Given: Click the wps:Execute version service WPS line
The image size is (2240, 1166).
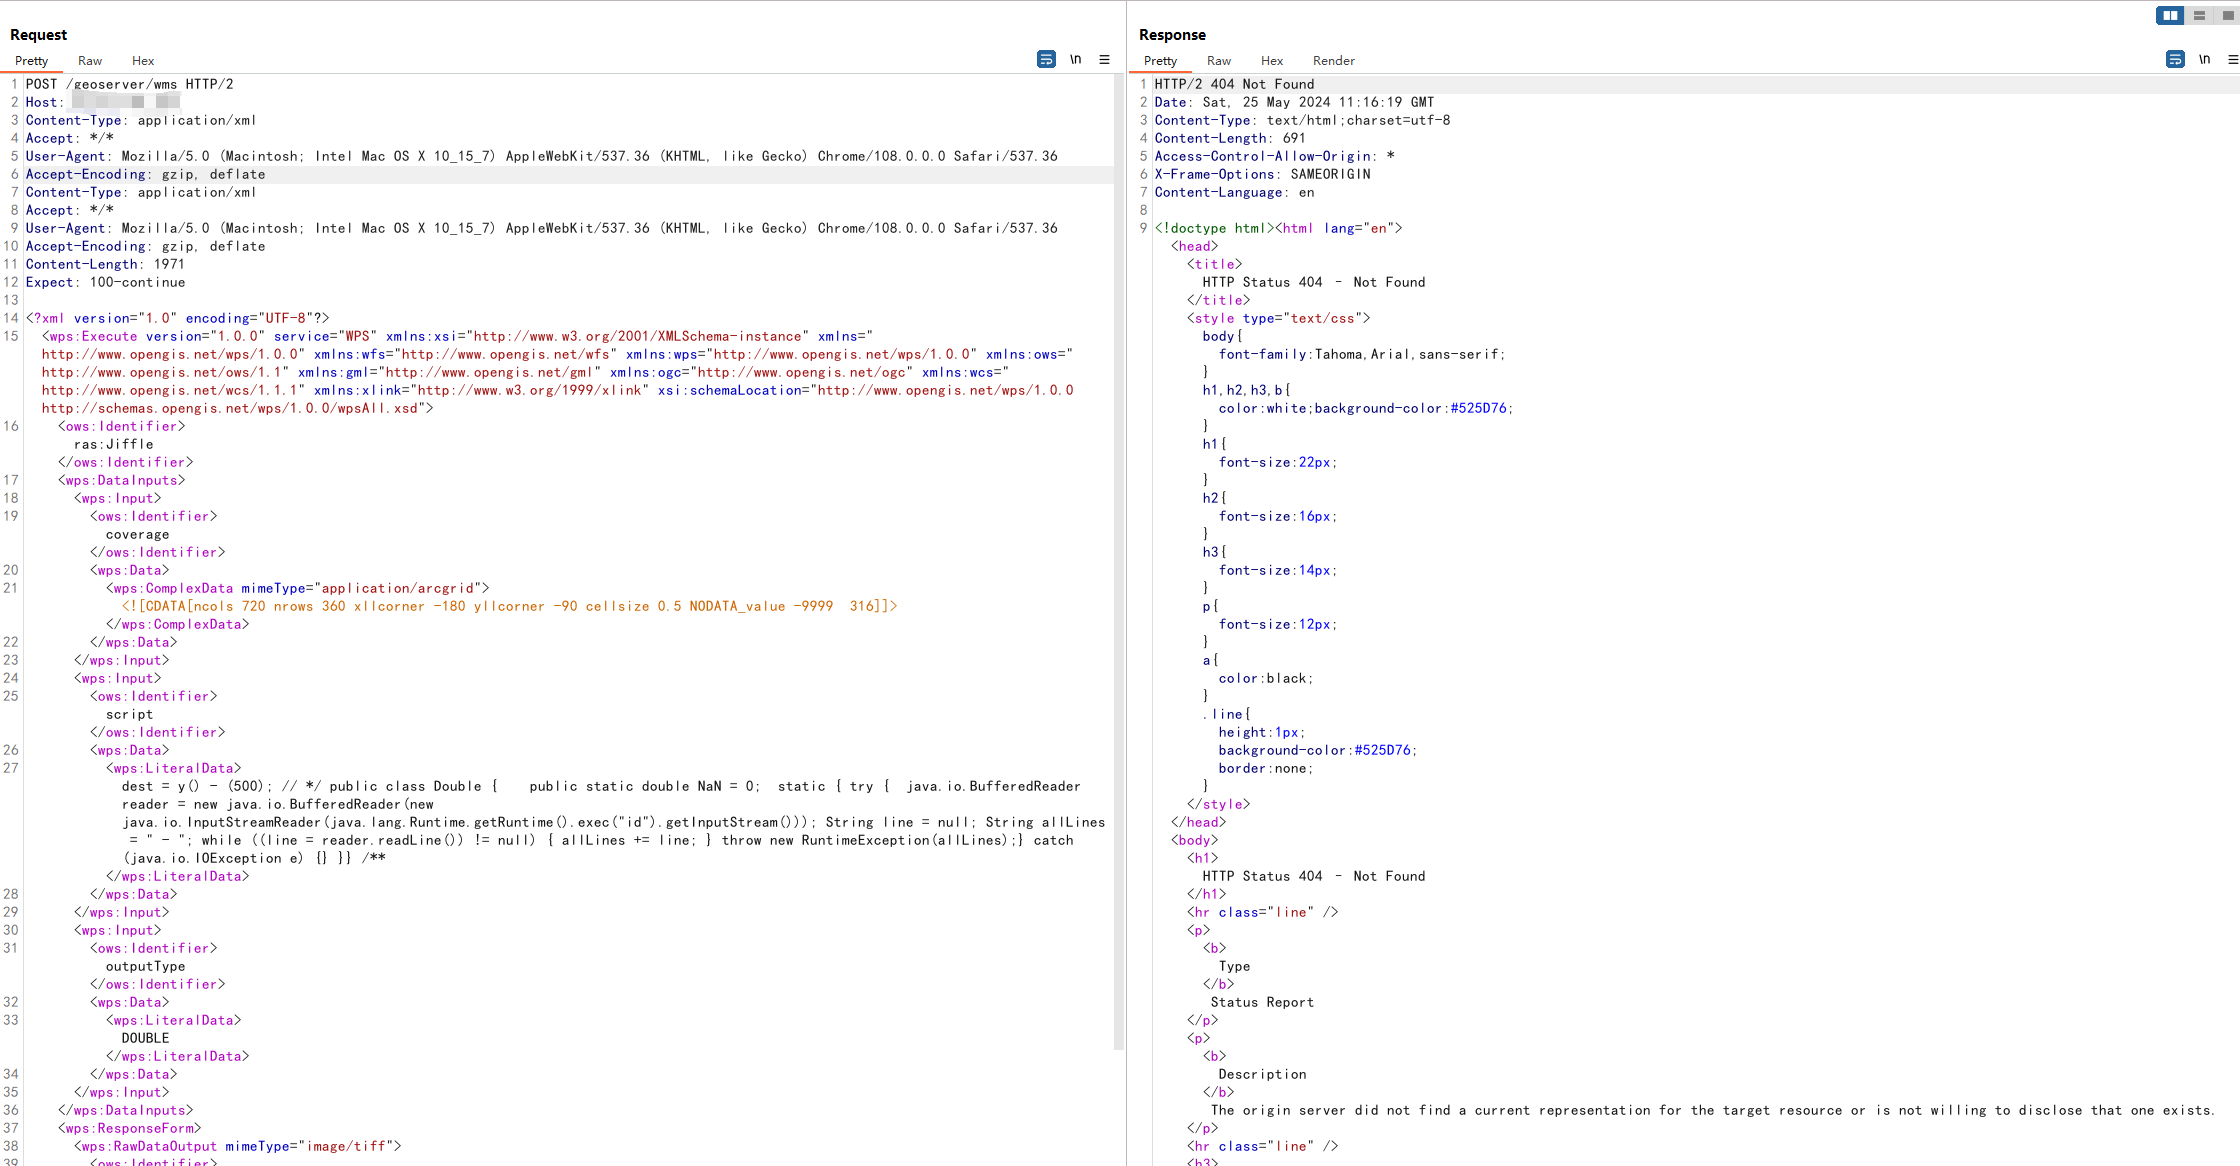Looking at the screenshot, I should pyautogui.click(x=458, y=336).
